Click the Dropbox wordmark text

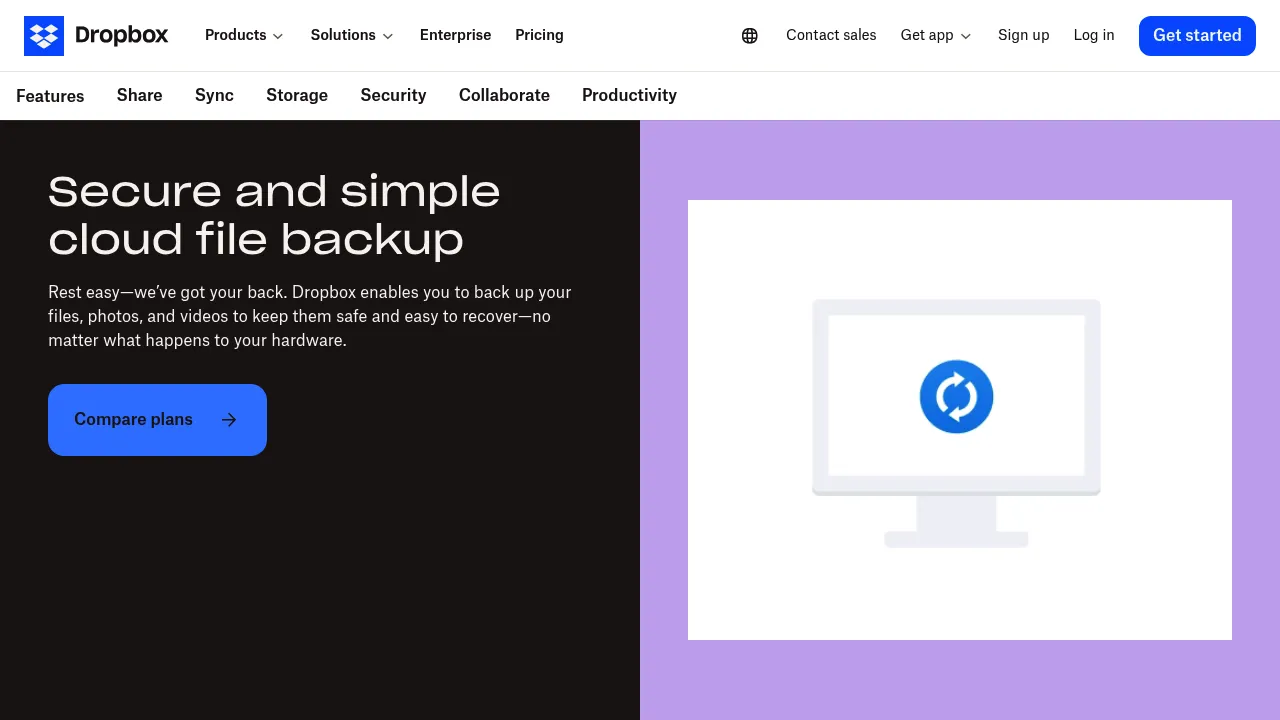coord(122,36)
